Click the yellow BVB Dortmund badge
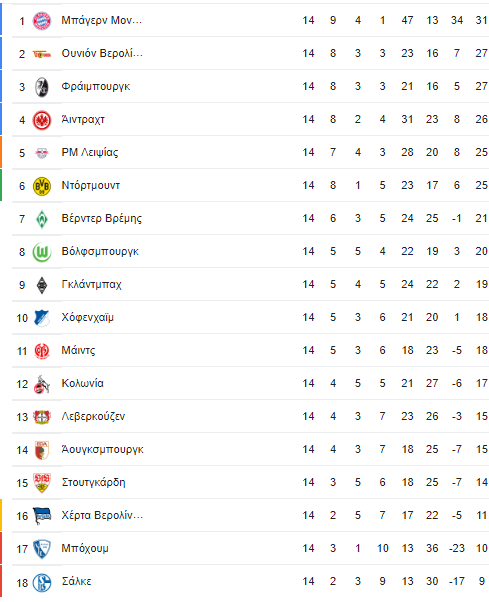The width and height of the screenshot is (489, 602). pyautogui.click(x=41, y=186)
